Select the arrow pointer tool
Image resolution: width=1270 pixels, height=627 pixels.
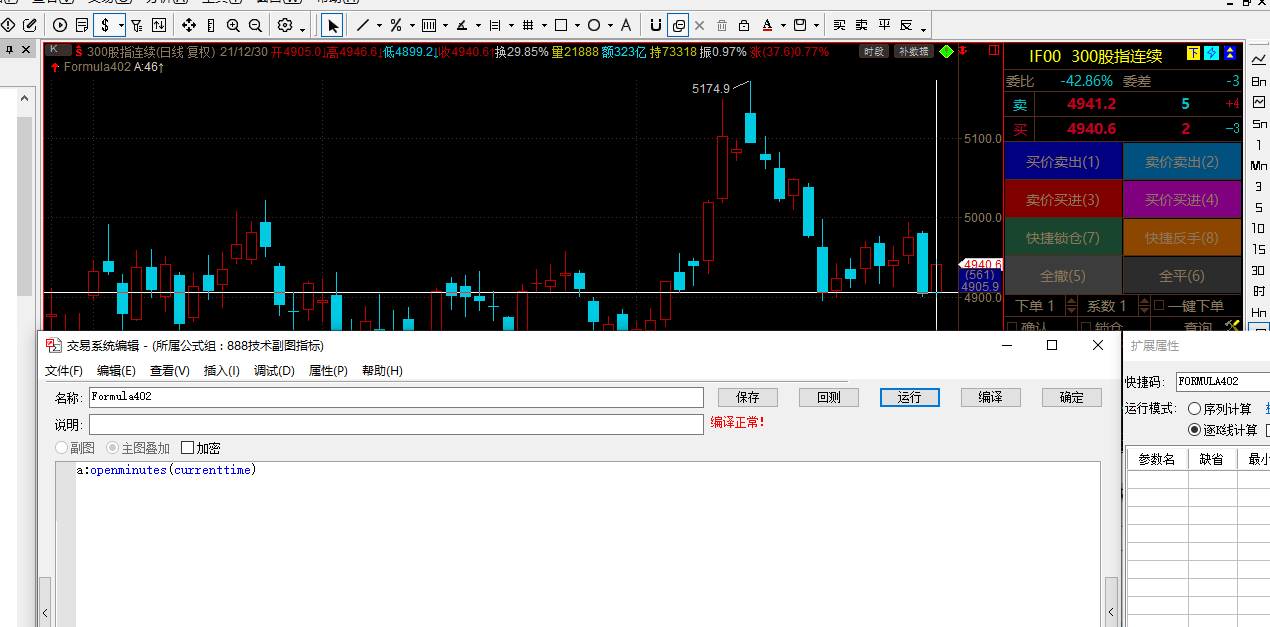[x=333, y=25]
